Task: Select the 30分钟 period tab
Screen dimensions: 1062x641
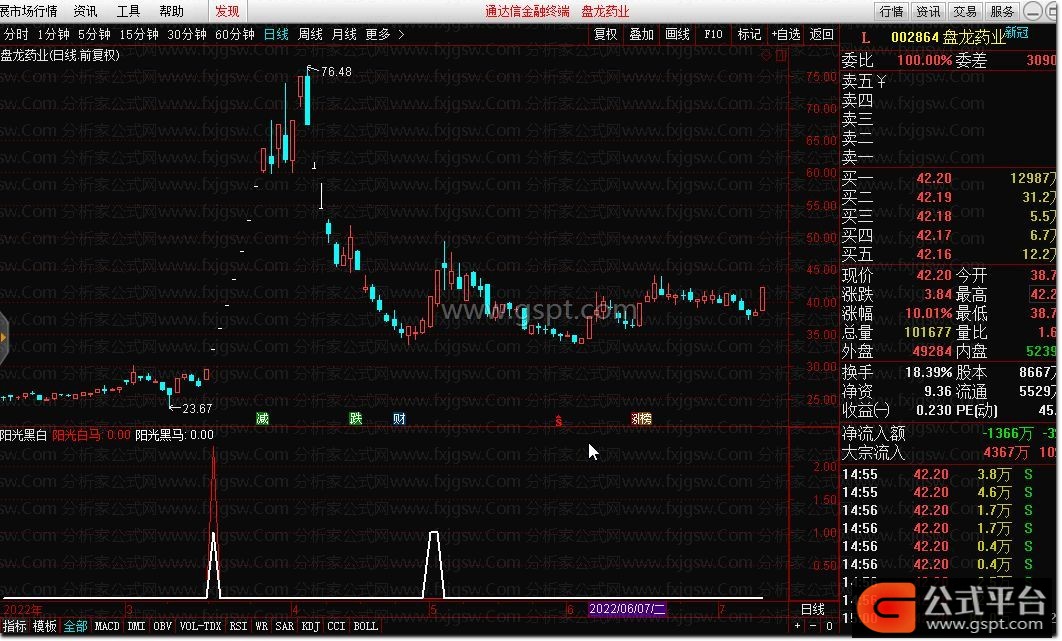Action: click(x=187, y=34)
